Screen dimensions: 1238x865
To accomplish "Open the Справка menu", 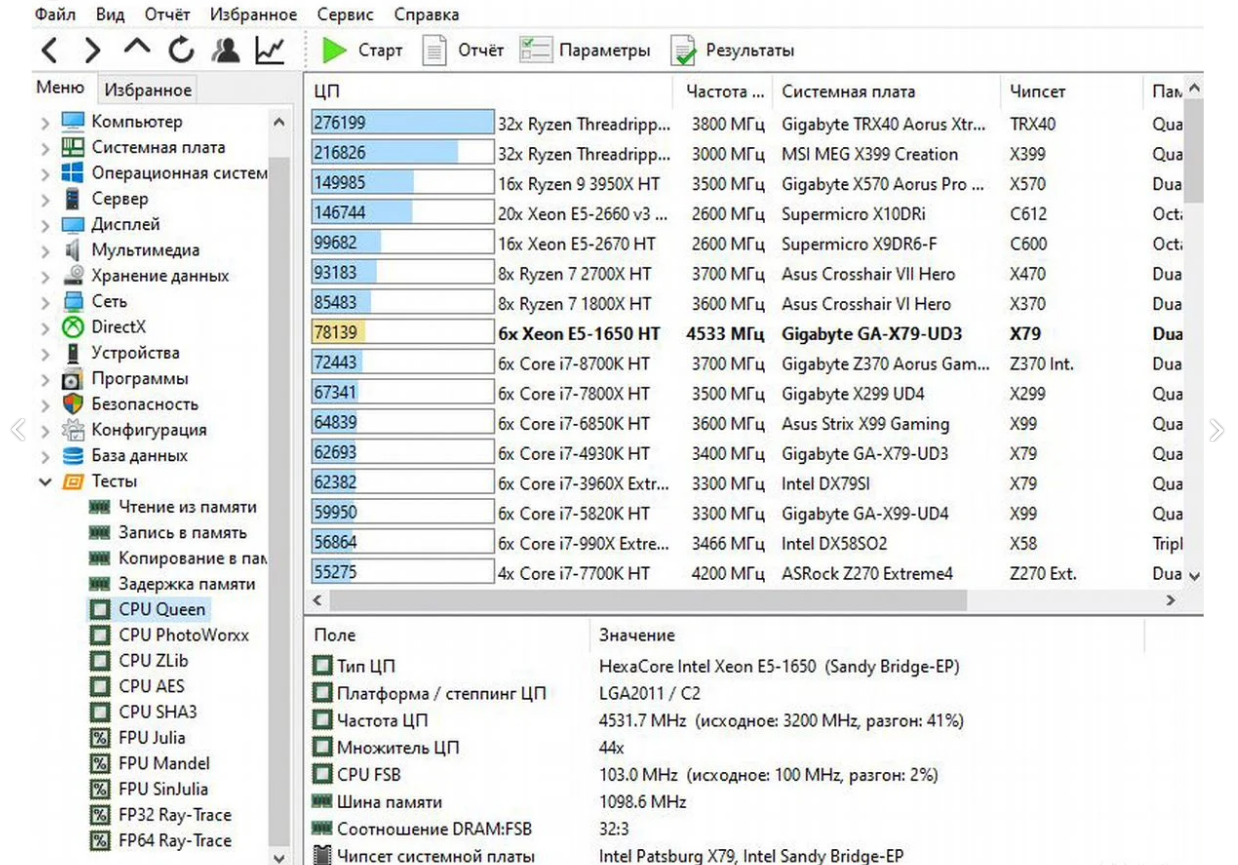I will 427,15.
